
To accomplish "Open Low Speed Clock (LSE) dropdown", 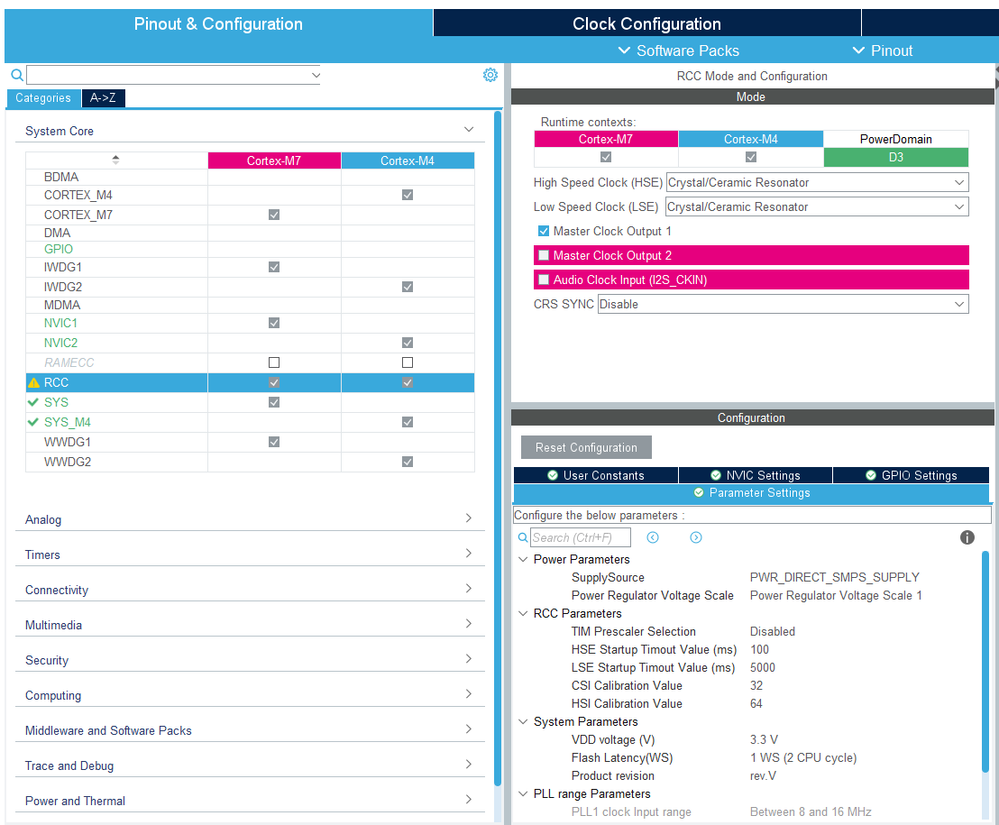I will [817, 206].
